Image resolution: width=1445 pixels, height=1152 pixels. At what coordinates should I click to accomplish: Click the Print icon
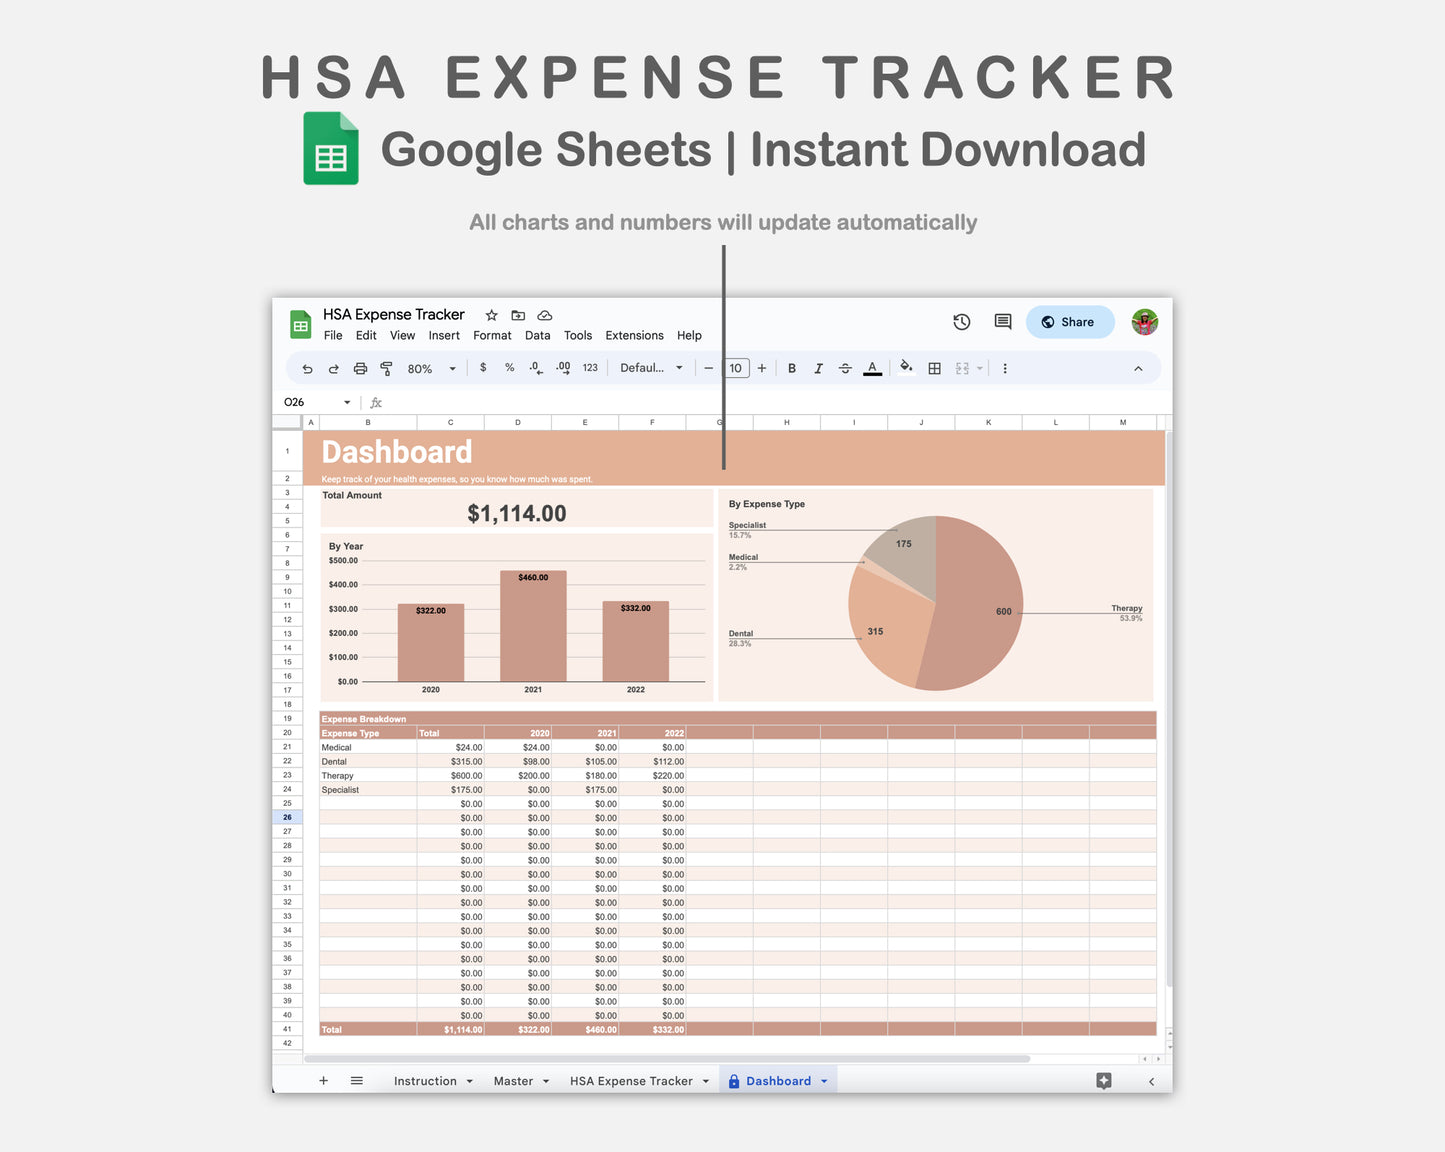pyautogui.click(x=360, y=368)
